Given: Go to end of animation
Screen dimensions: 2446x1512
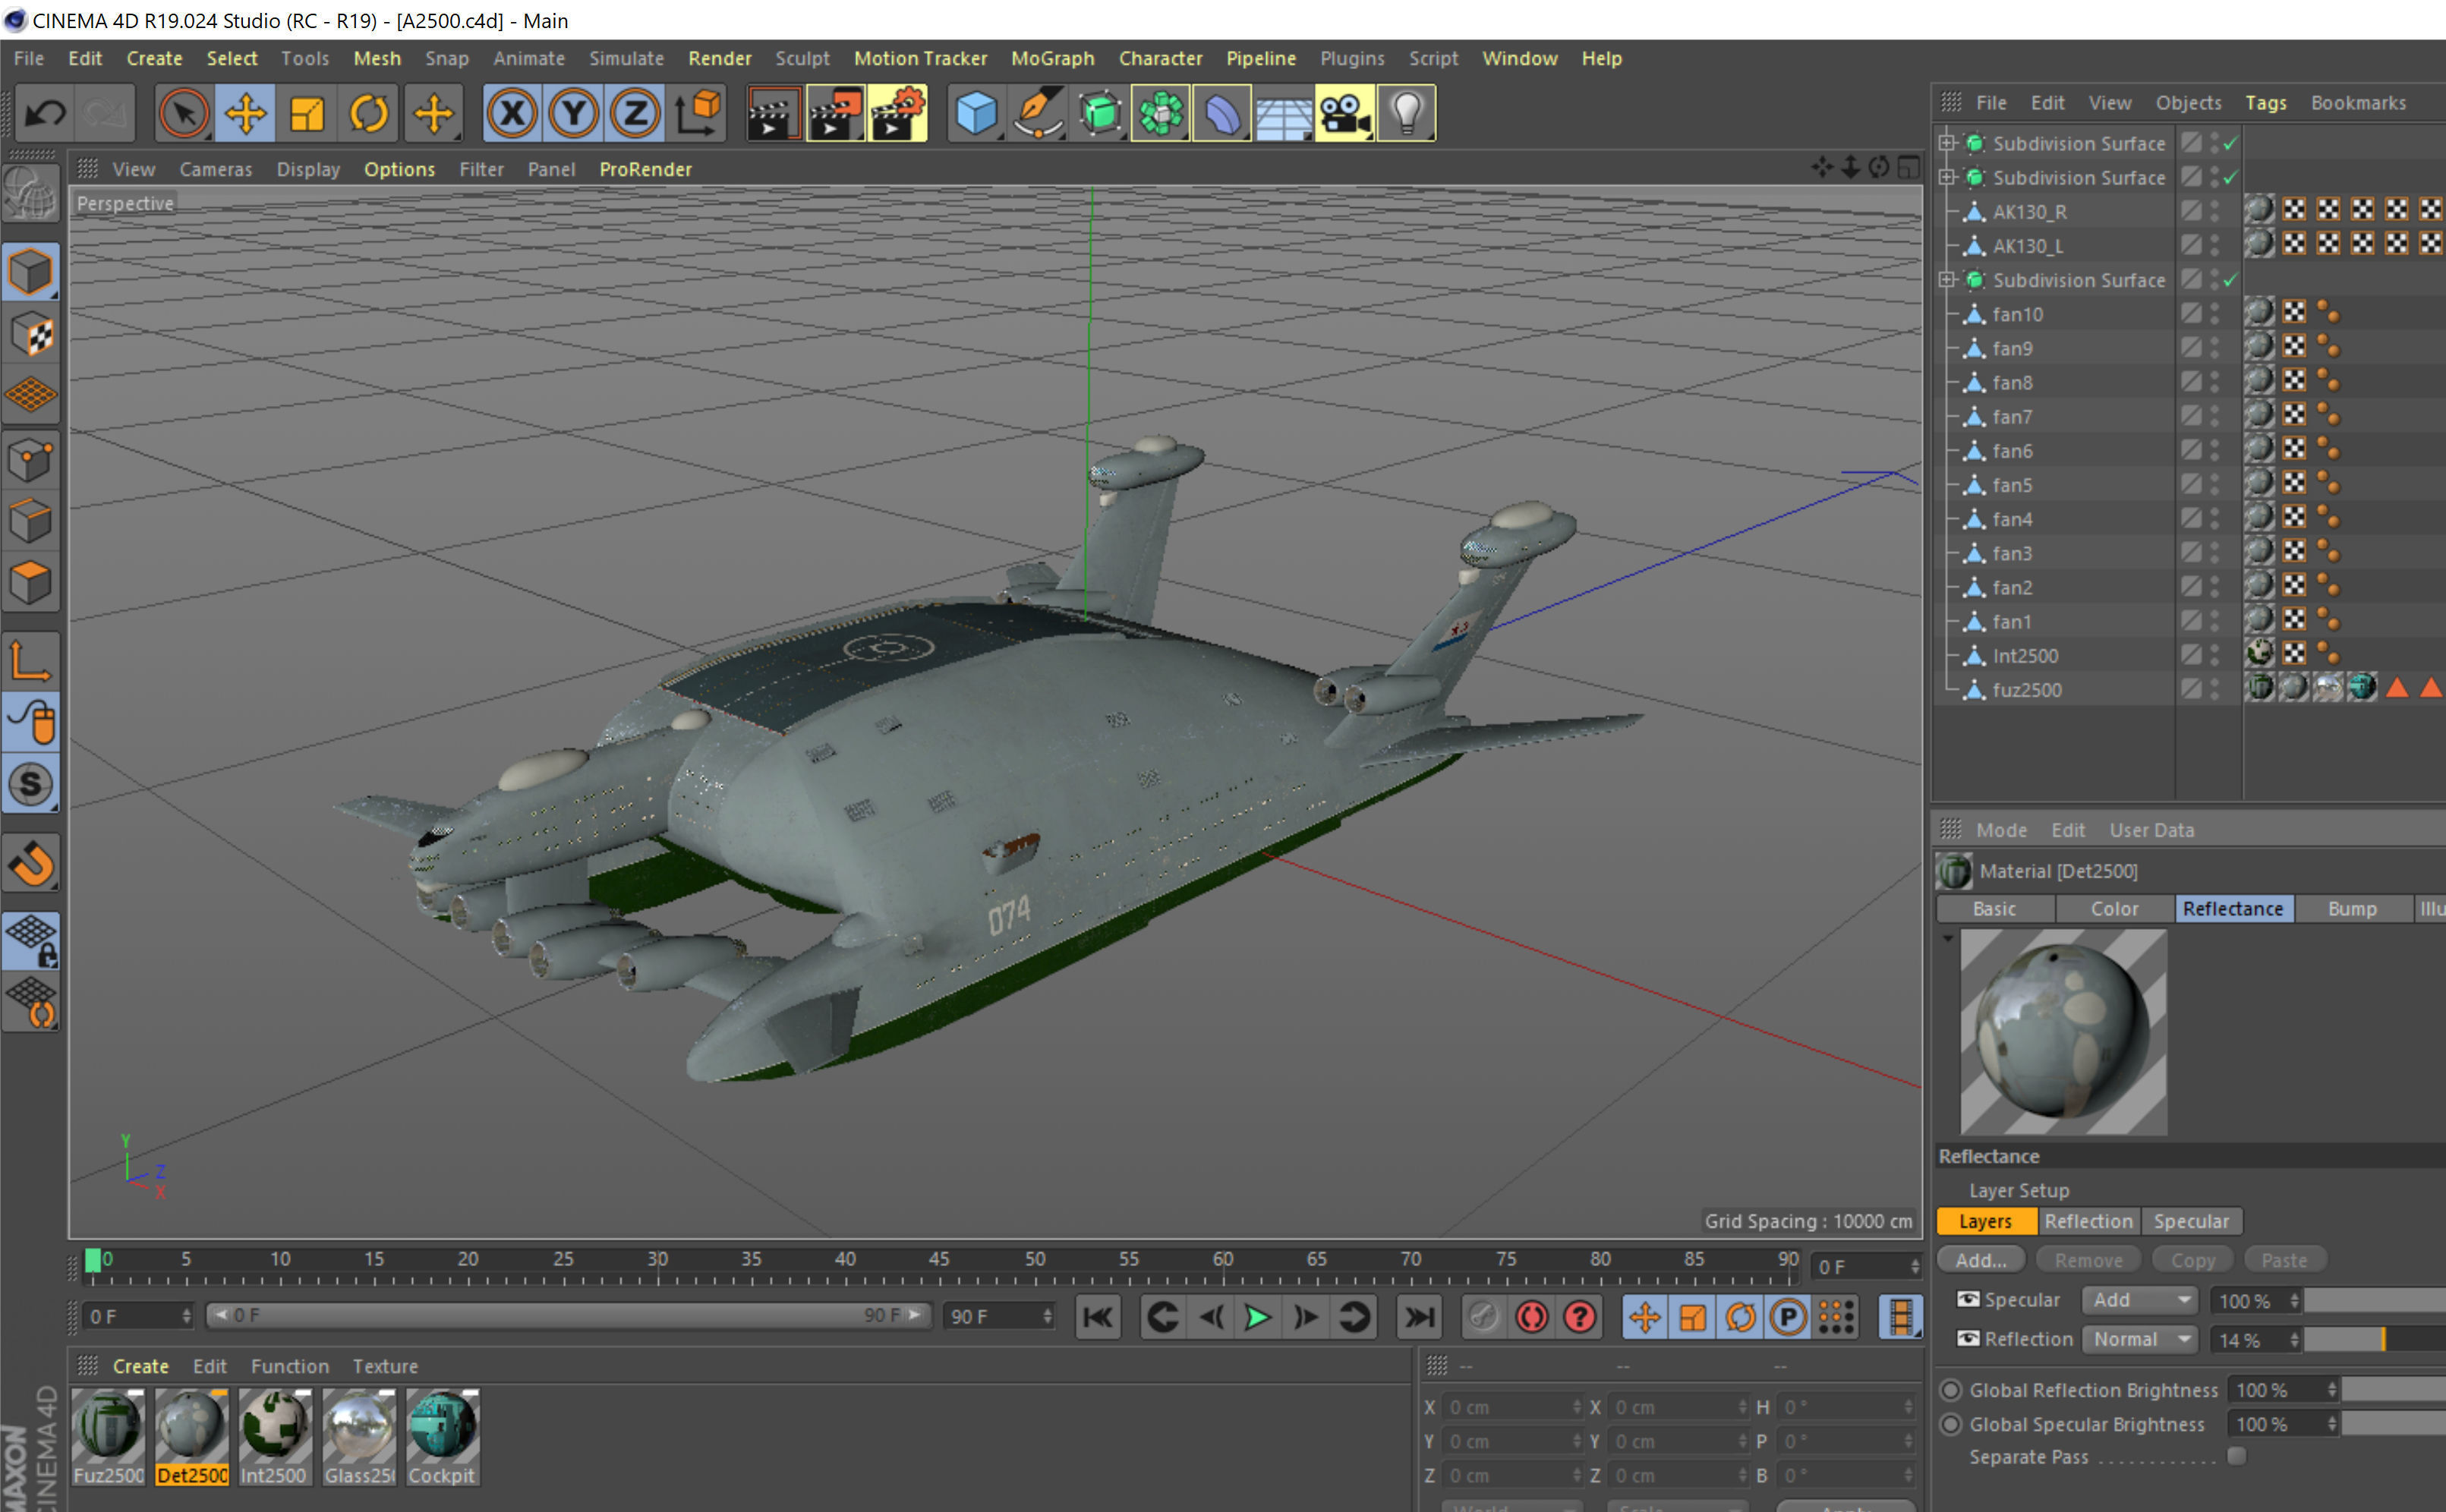Looking at the screenshot, I should click(x=1418, y=1317).
